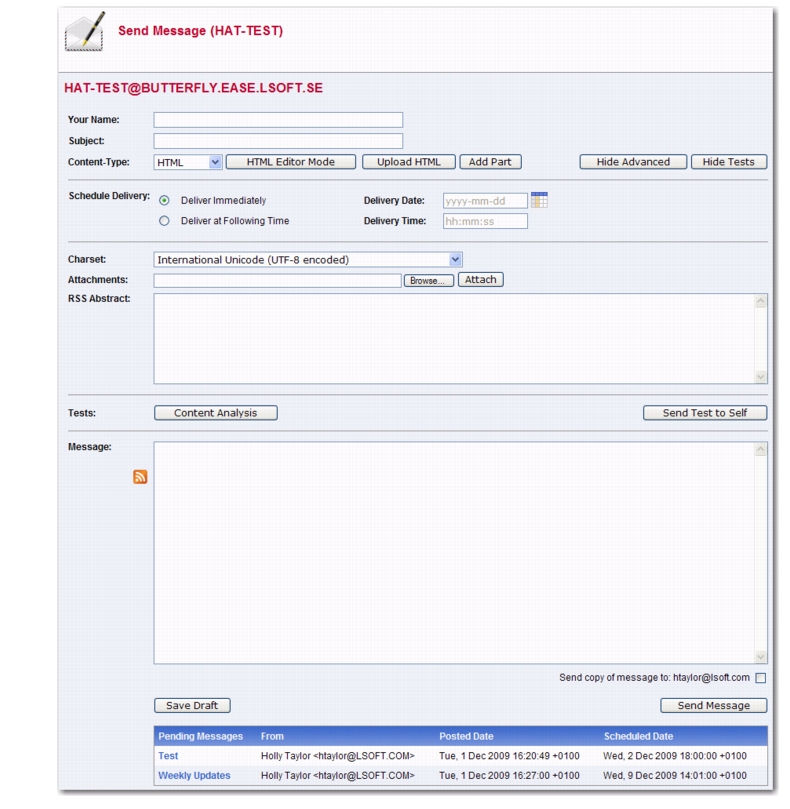Screen dimensions: 790x809
Task: Check the send copy to htaylor@lsoft.com box
Action: point(761,678)
